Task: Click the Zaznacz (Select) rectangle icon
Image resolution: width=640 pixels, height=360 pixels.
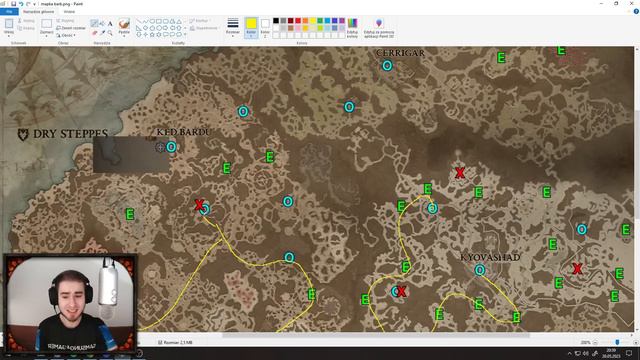Action: [x=47, y=23]
